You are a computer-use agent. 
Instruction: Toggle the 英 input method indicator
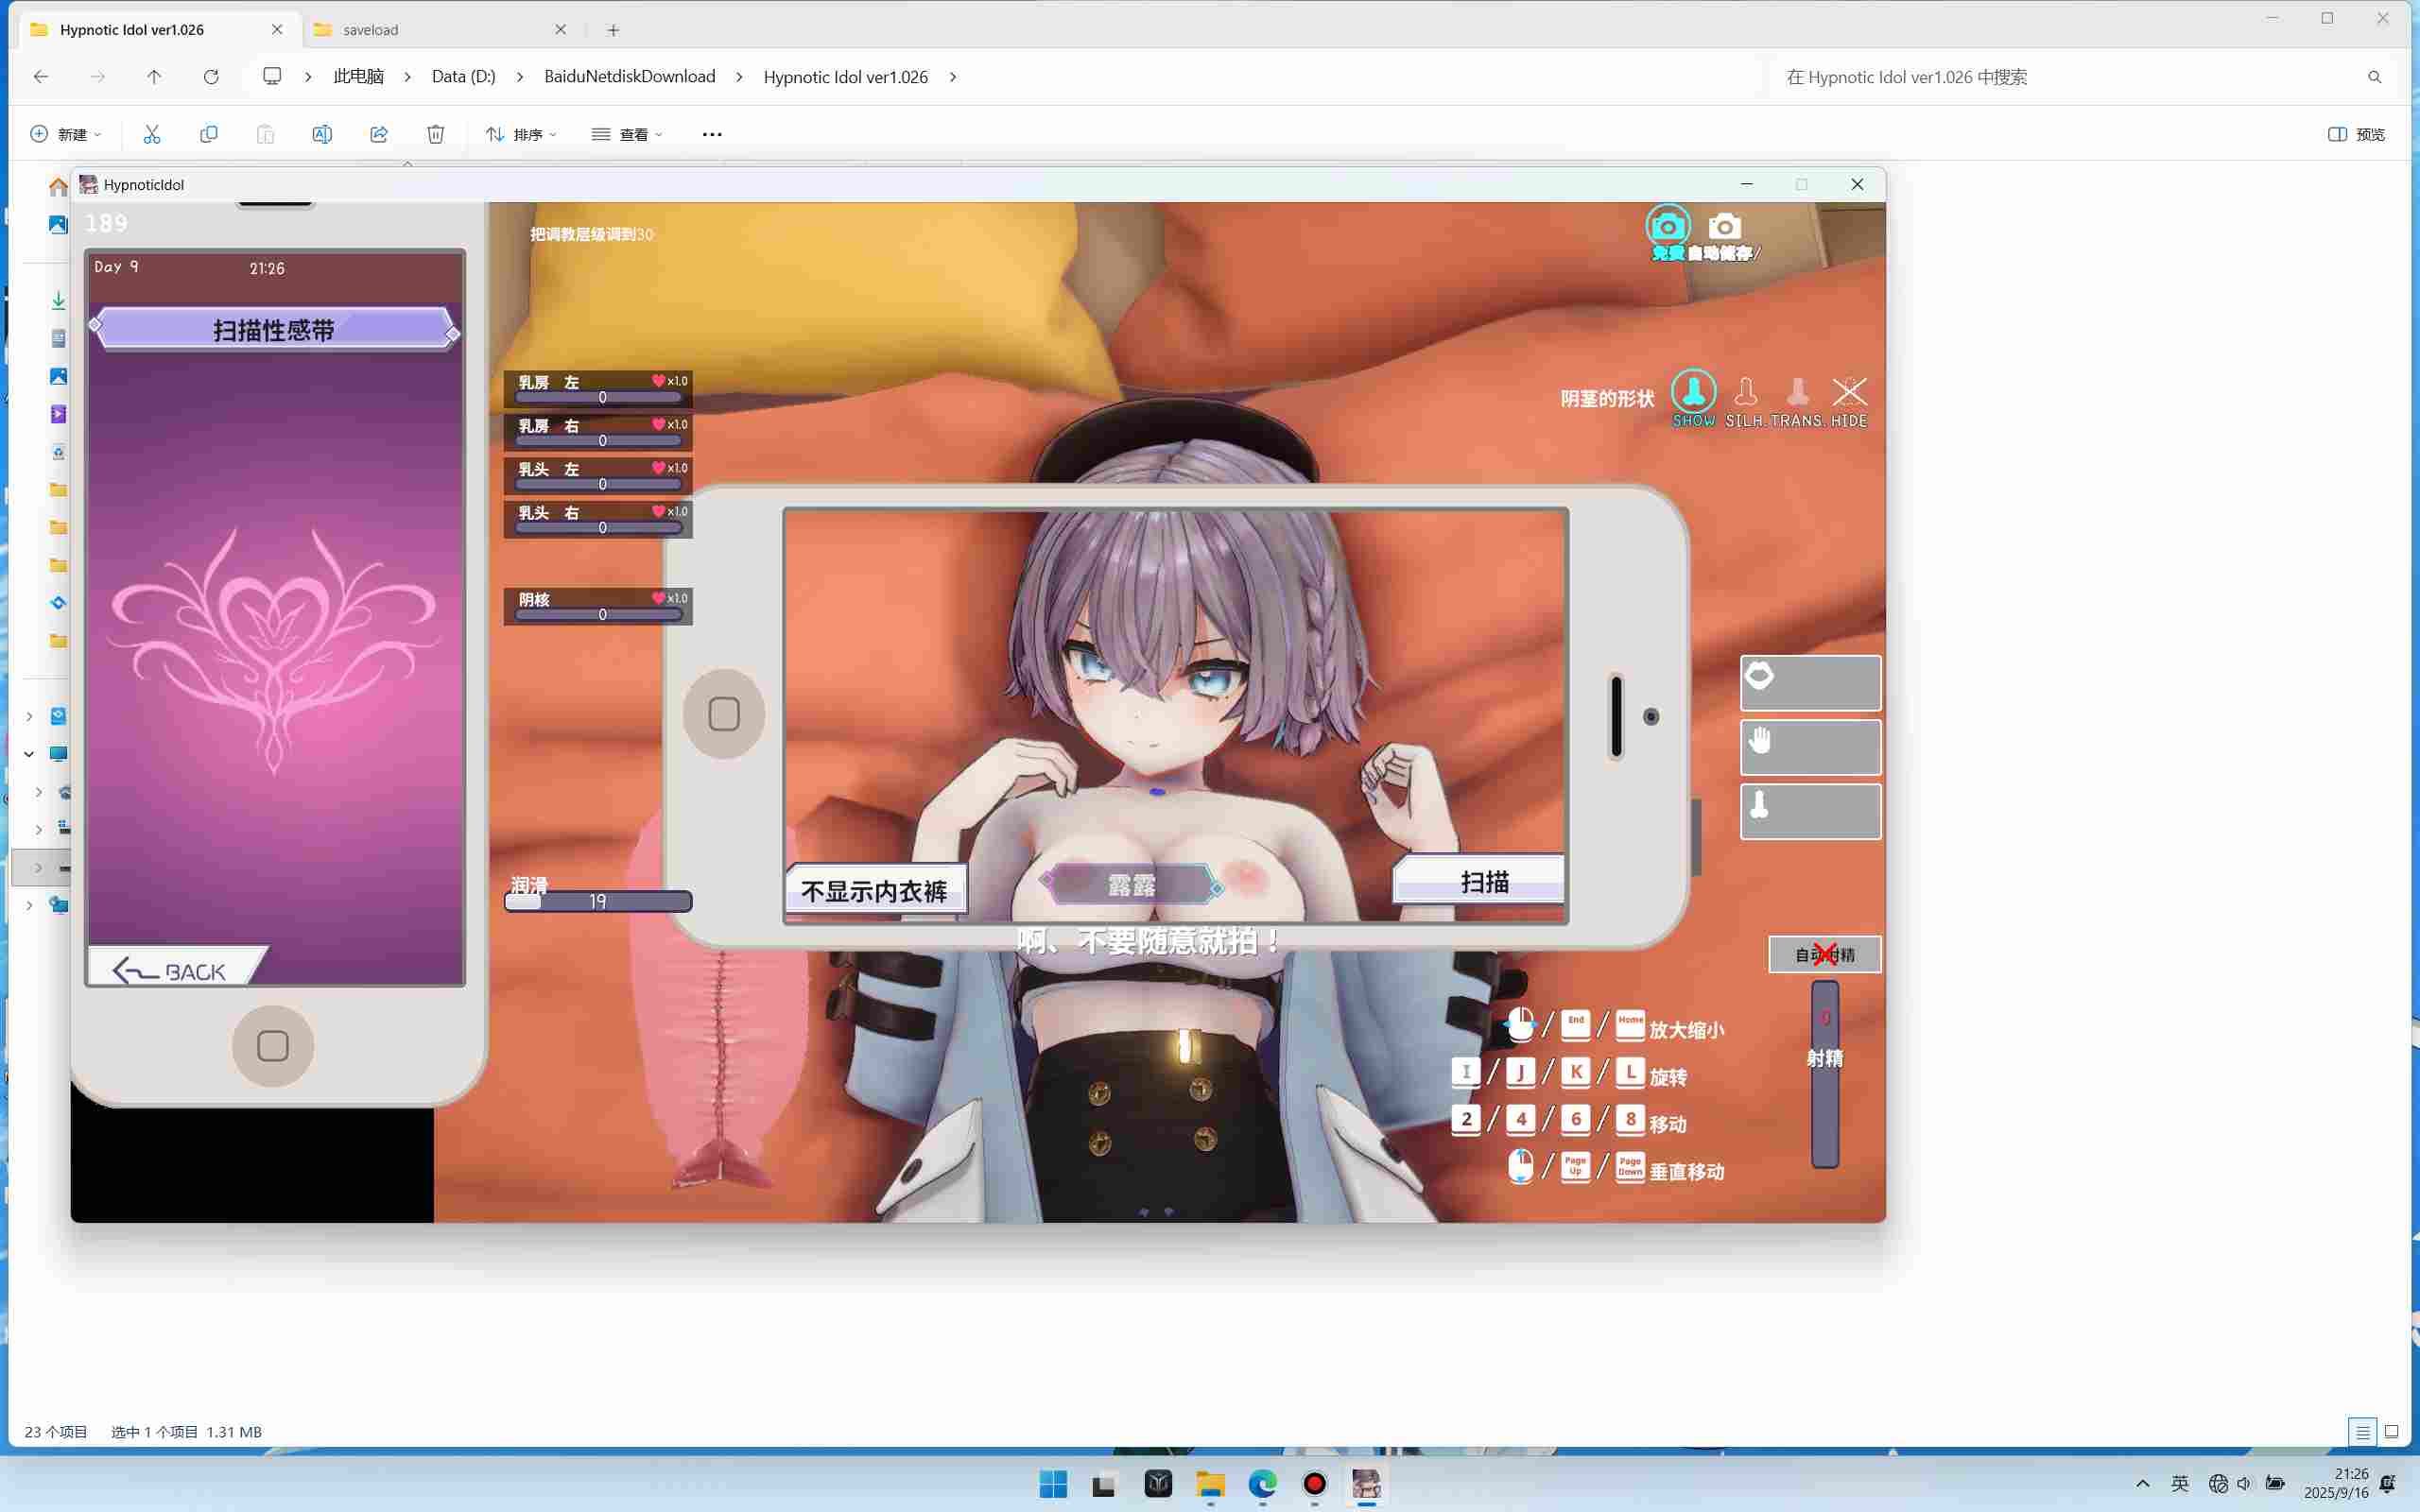(x=2180, y=1484)
